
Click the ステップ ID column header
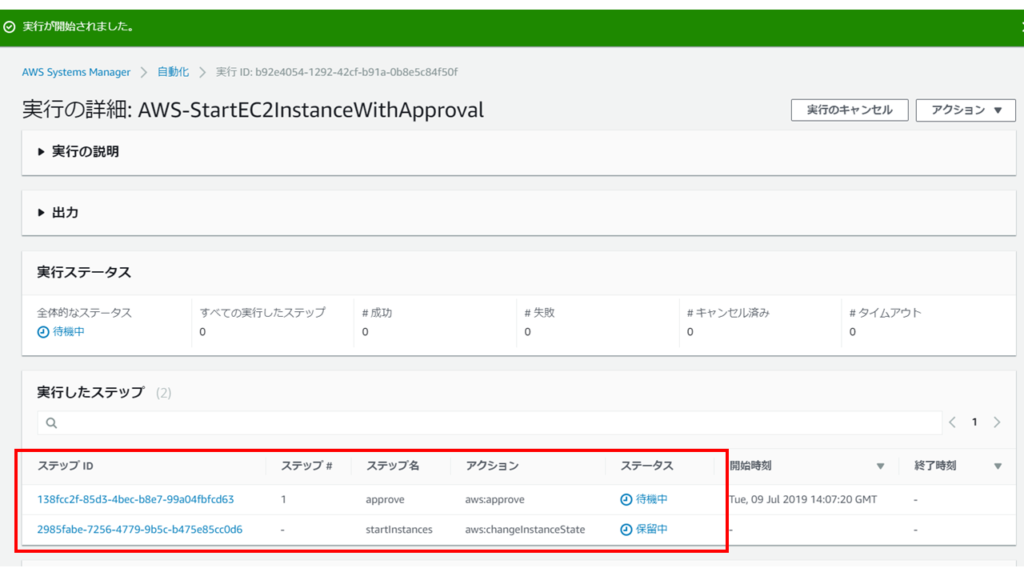(65, 466)
